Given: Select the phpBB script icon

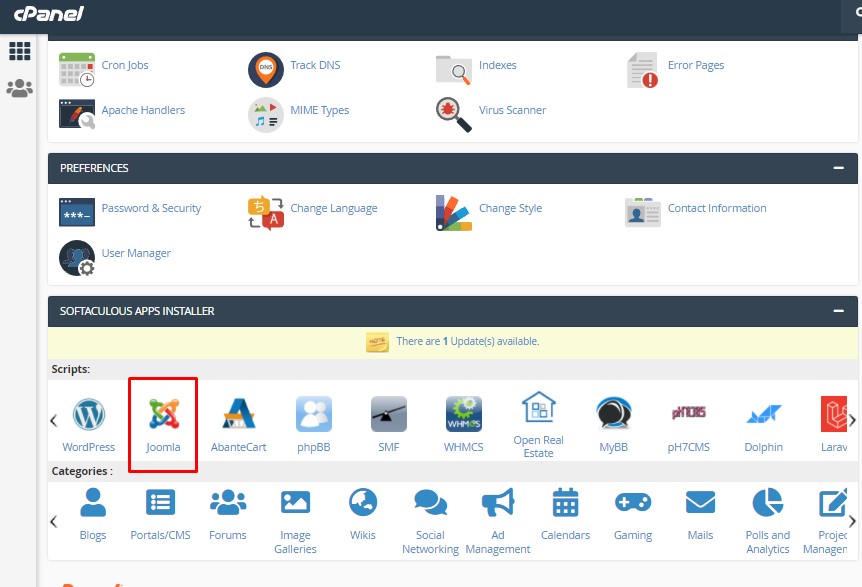Looking at the screenshot, I should point(314,414).
